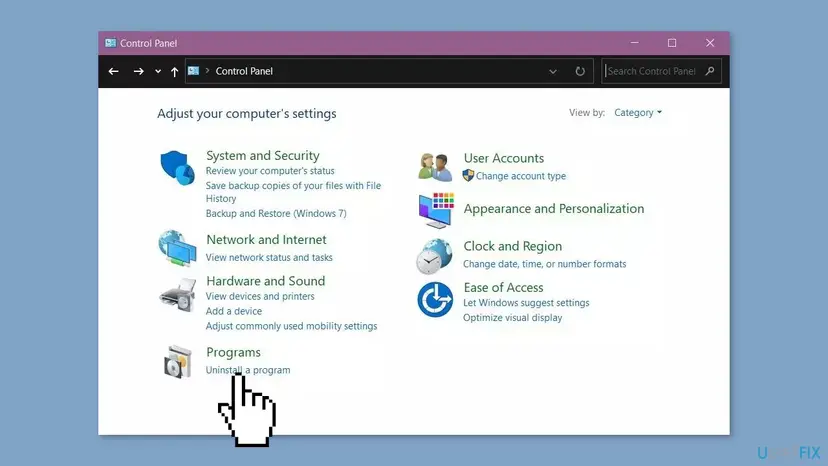
Task: Open Appearance and Personalization heading link
Action: pyautogui.click(x=553, y=209)
